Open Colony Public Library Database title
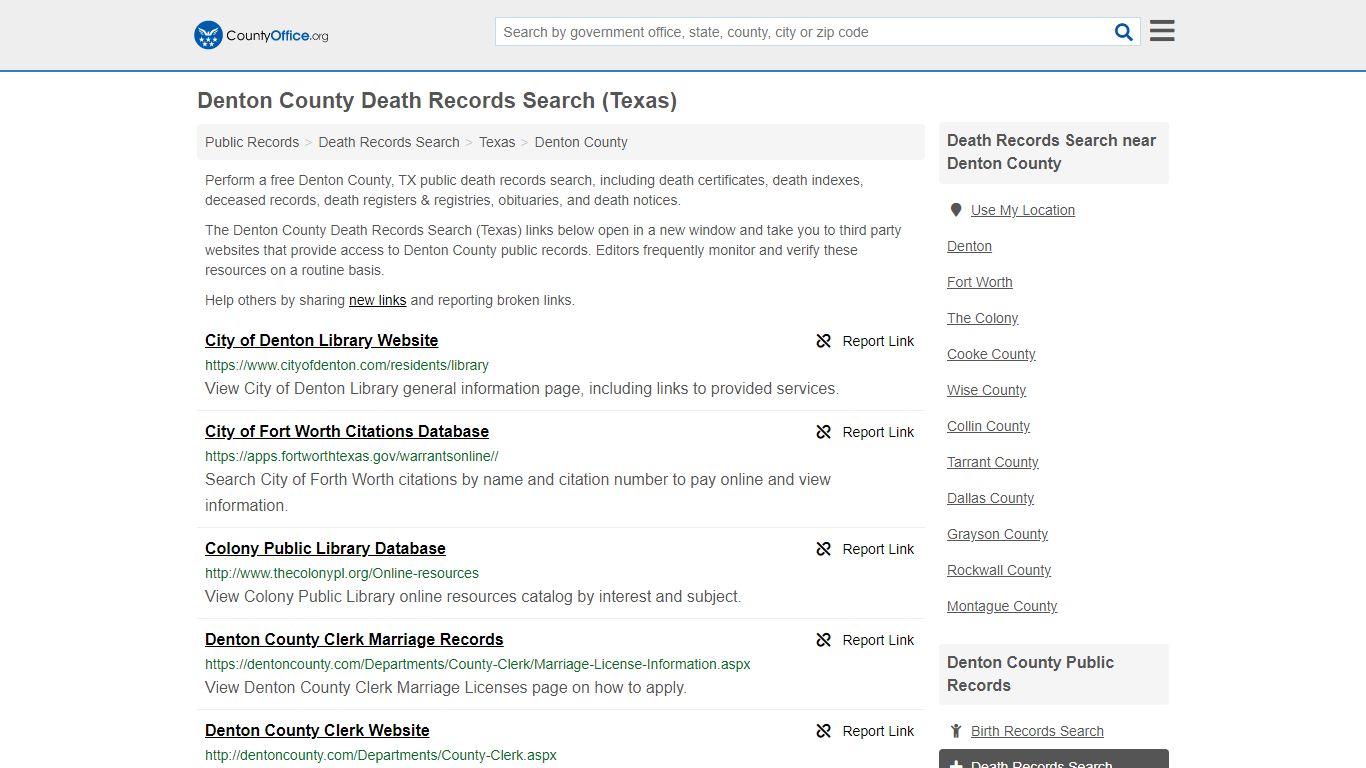The height and width of the screenshot is (768, 1366). tap(325, 548)
